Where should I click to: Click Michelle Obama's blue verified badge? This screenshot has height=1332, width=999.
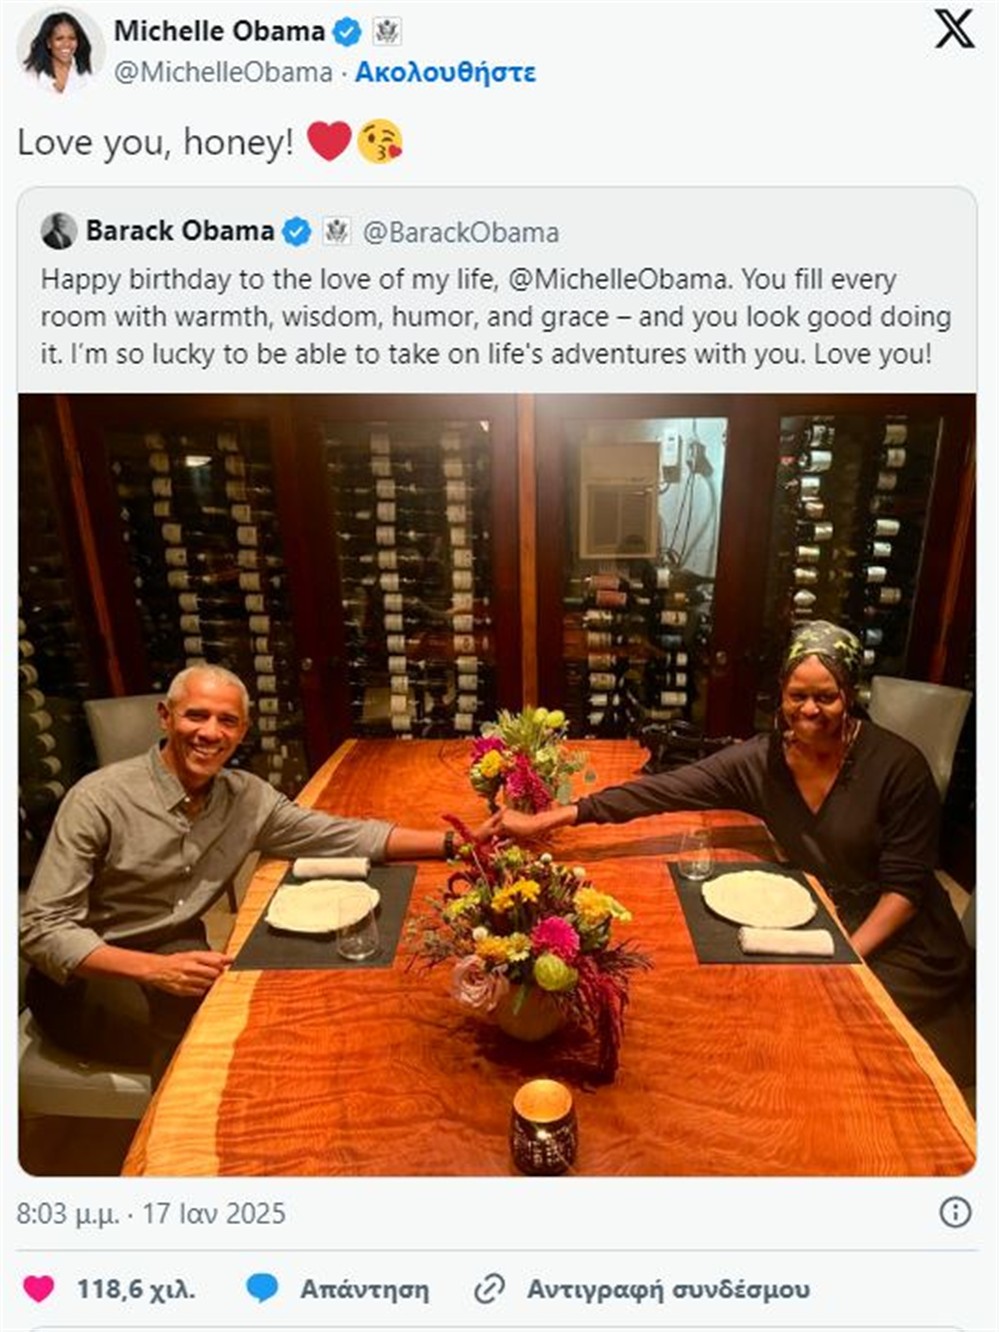click(346, 32)
